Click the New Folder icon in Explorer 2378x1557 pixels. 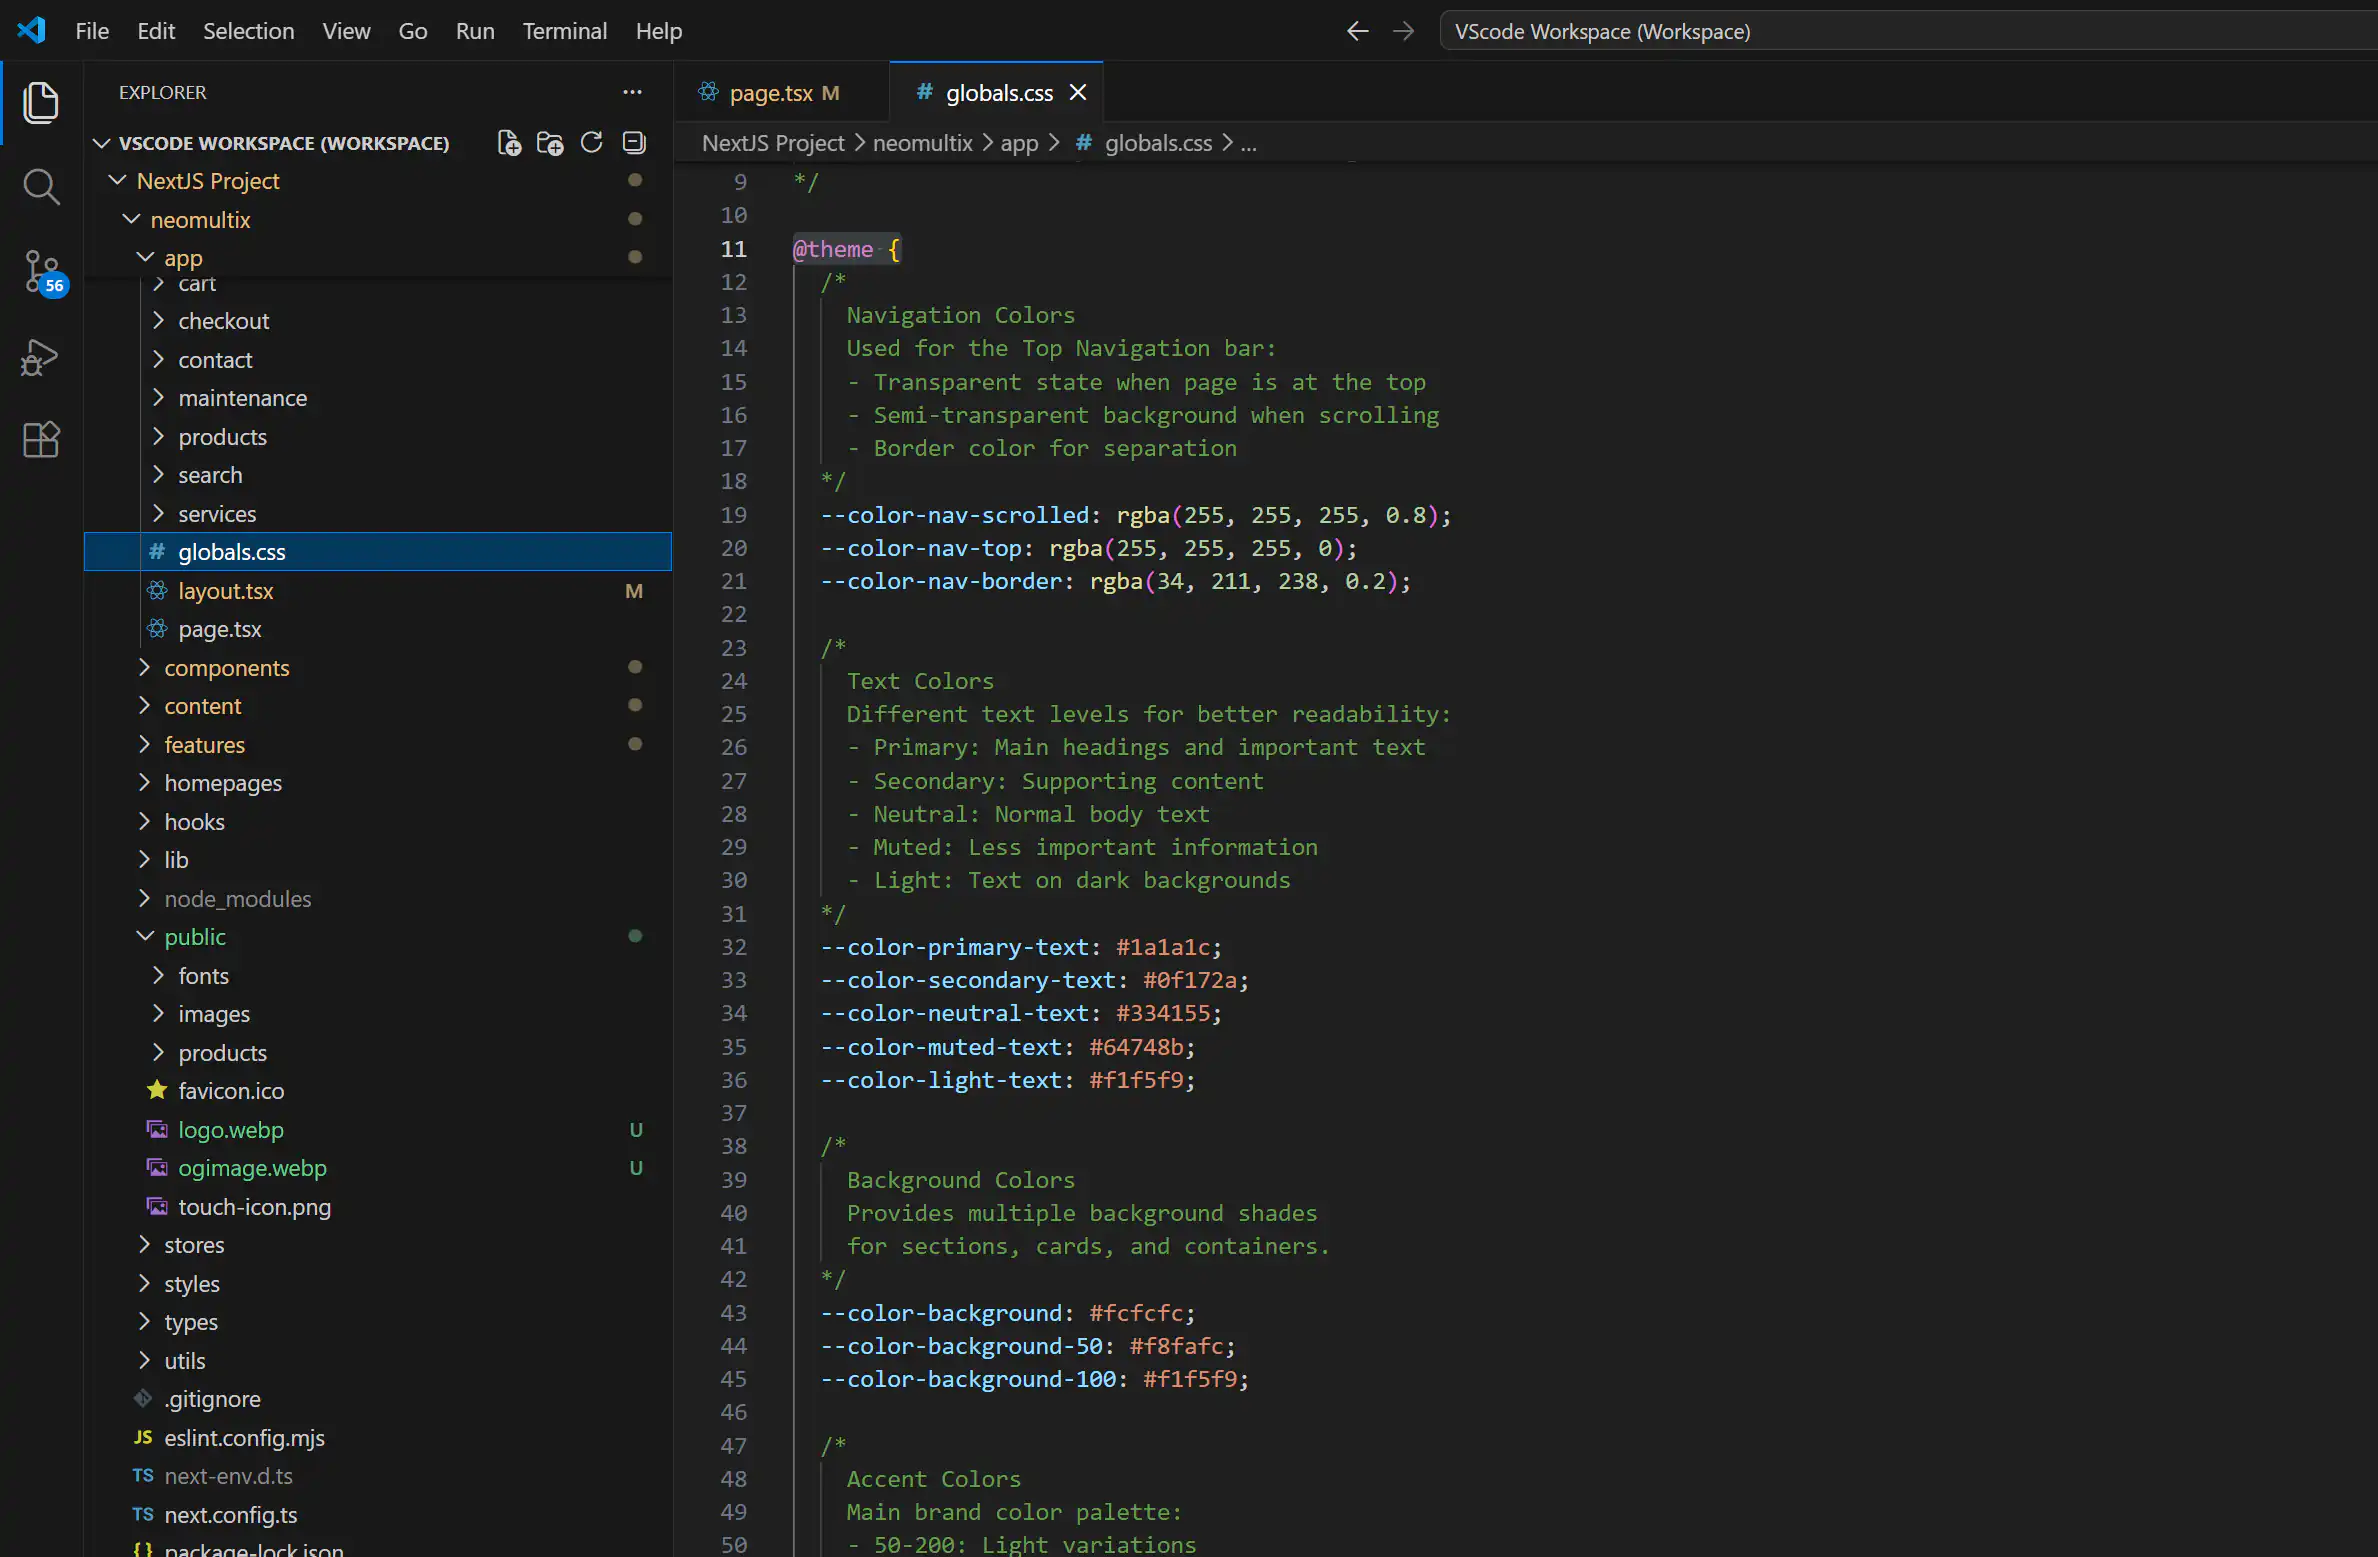coord(550,143)
